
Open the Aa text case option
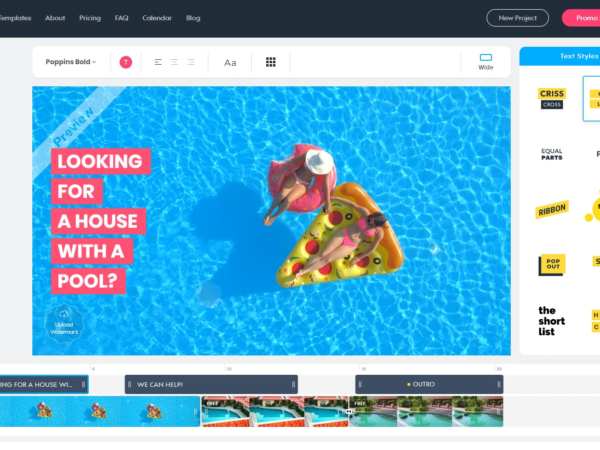click(230, 62)
